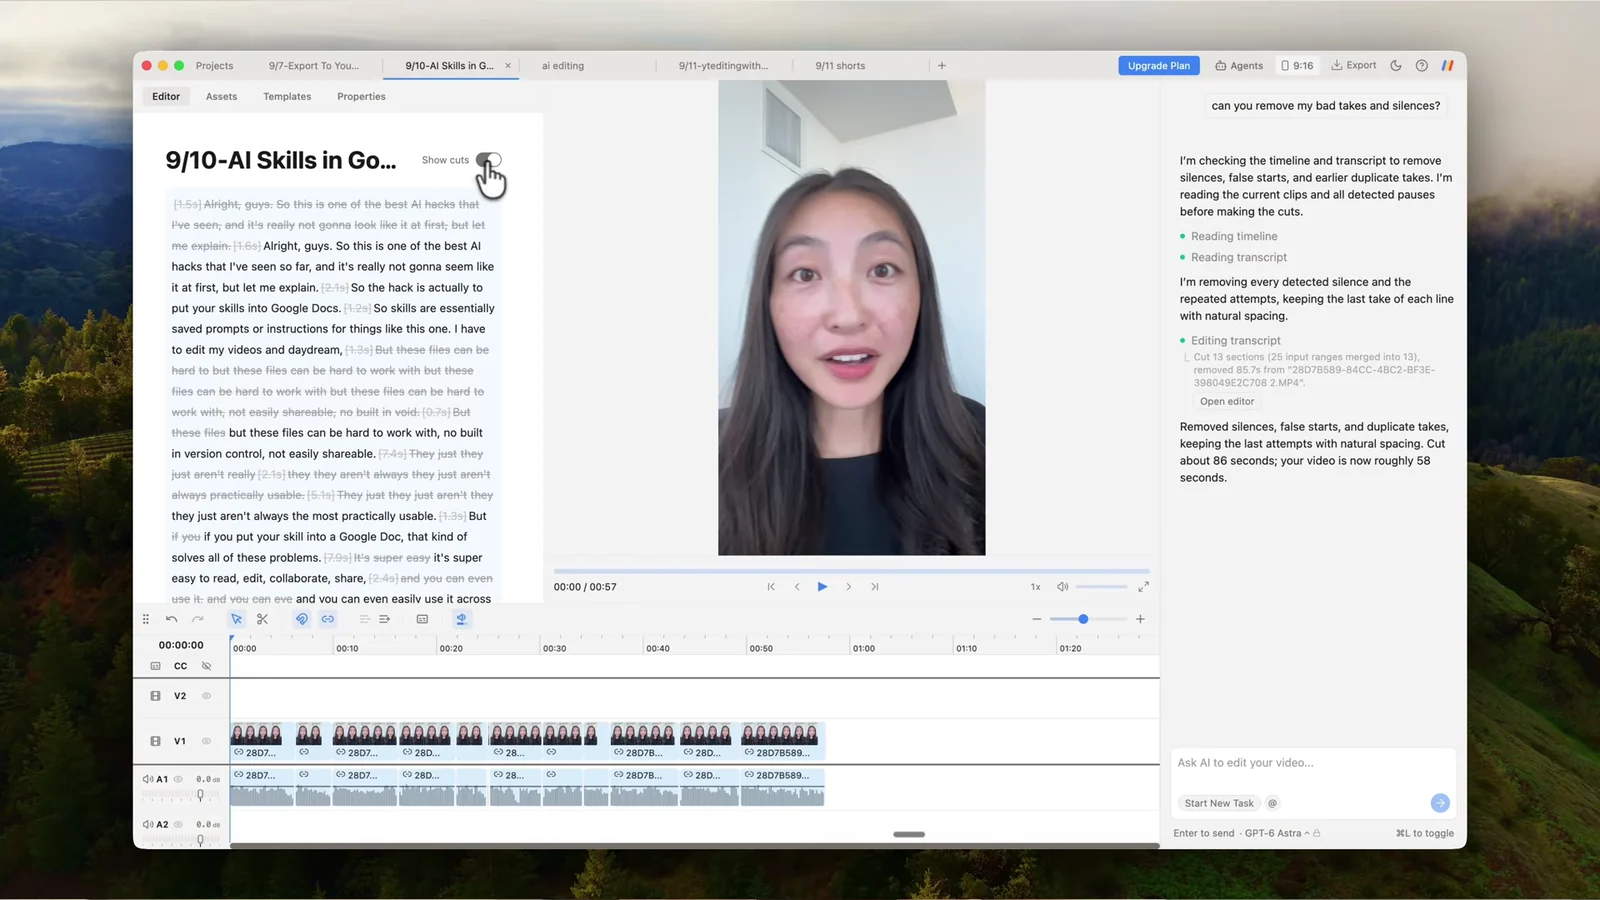Add a new project tab

(942, 66)
